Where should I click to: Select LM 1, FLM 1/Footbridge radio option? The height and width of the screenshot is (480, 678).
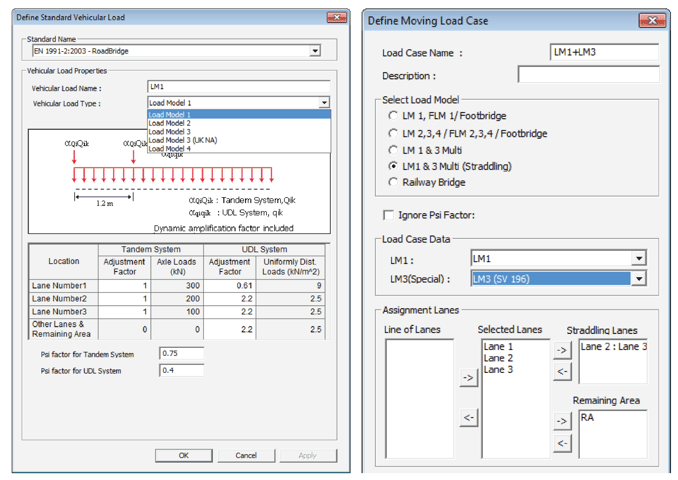click(x=393, y=116)
